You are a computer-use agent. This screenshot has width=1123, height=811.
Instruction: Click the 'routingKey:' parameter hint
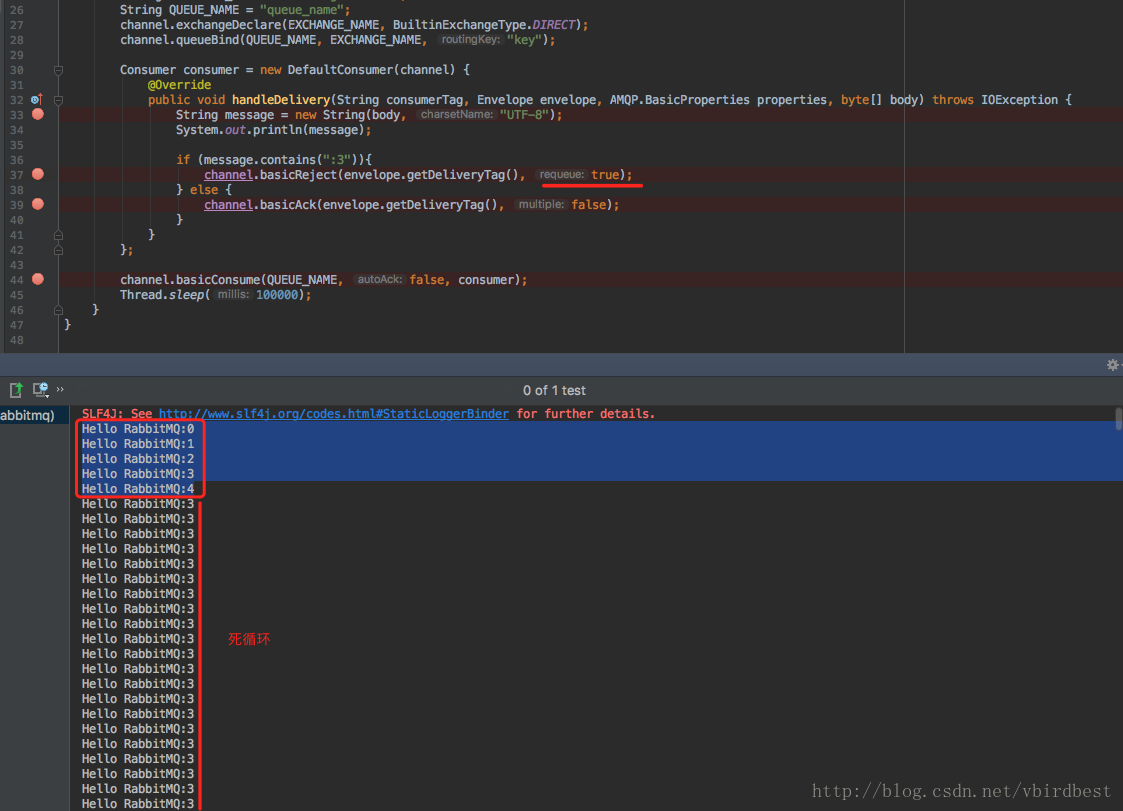pos(470,39)
